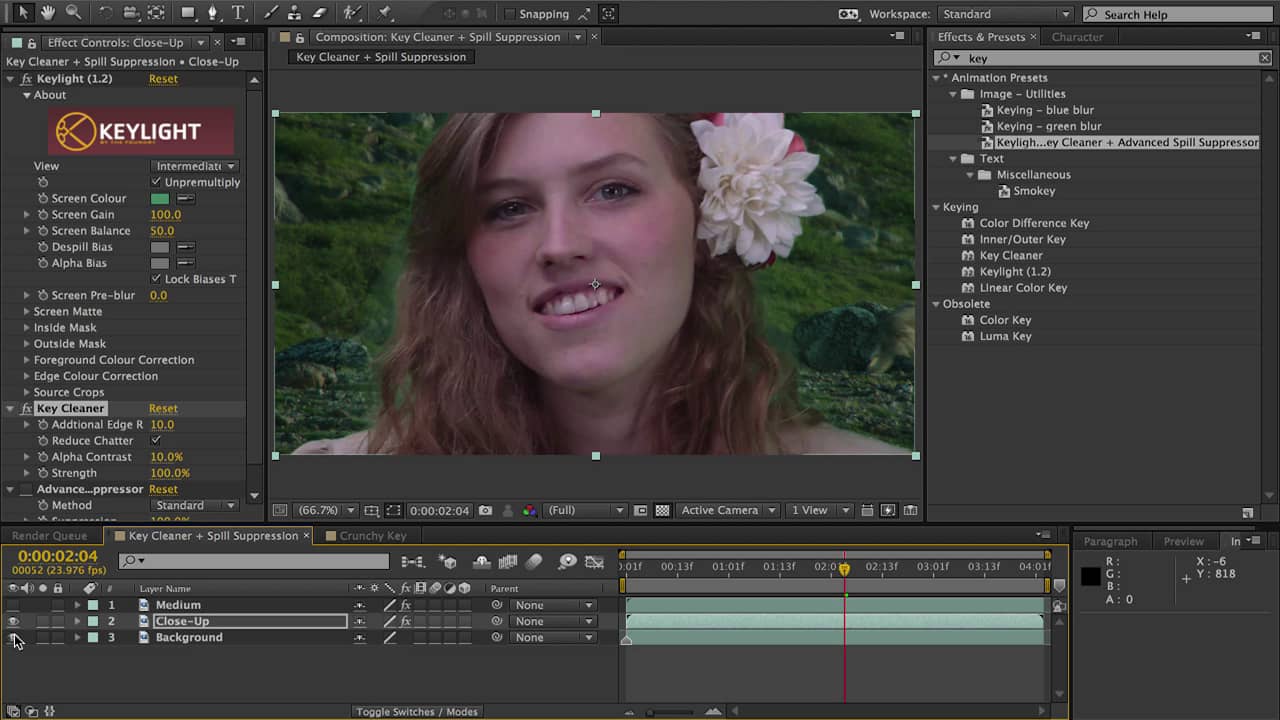Image resolution: width=1280 pixels, height=720 pixels.
Task: Switch to the Render Queue tab
Action: point(49,535)
